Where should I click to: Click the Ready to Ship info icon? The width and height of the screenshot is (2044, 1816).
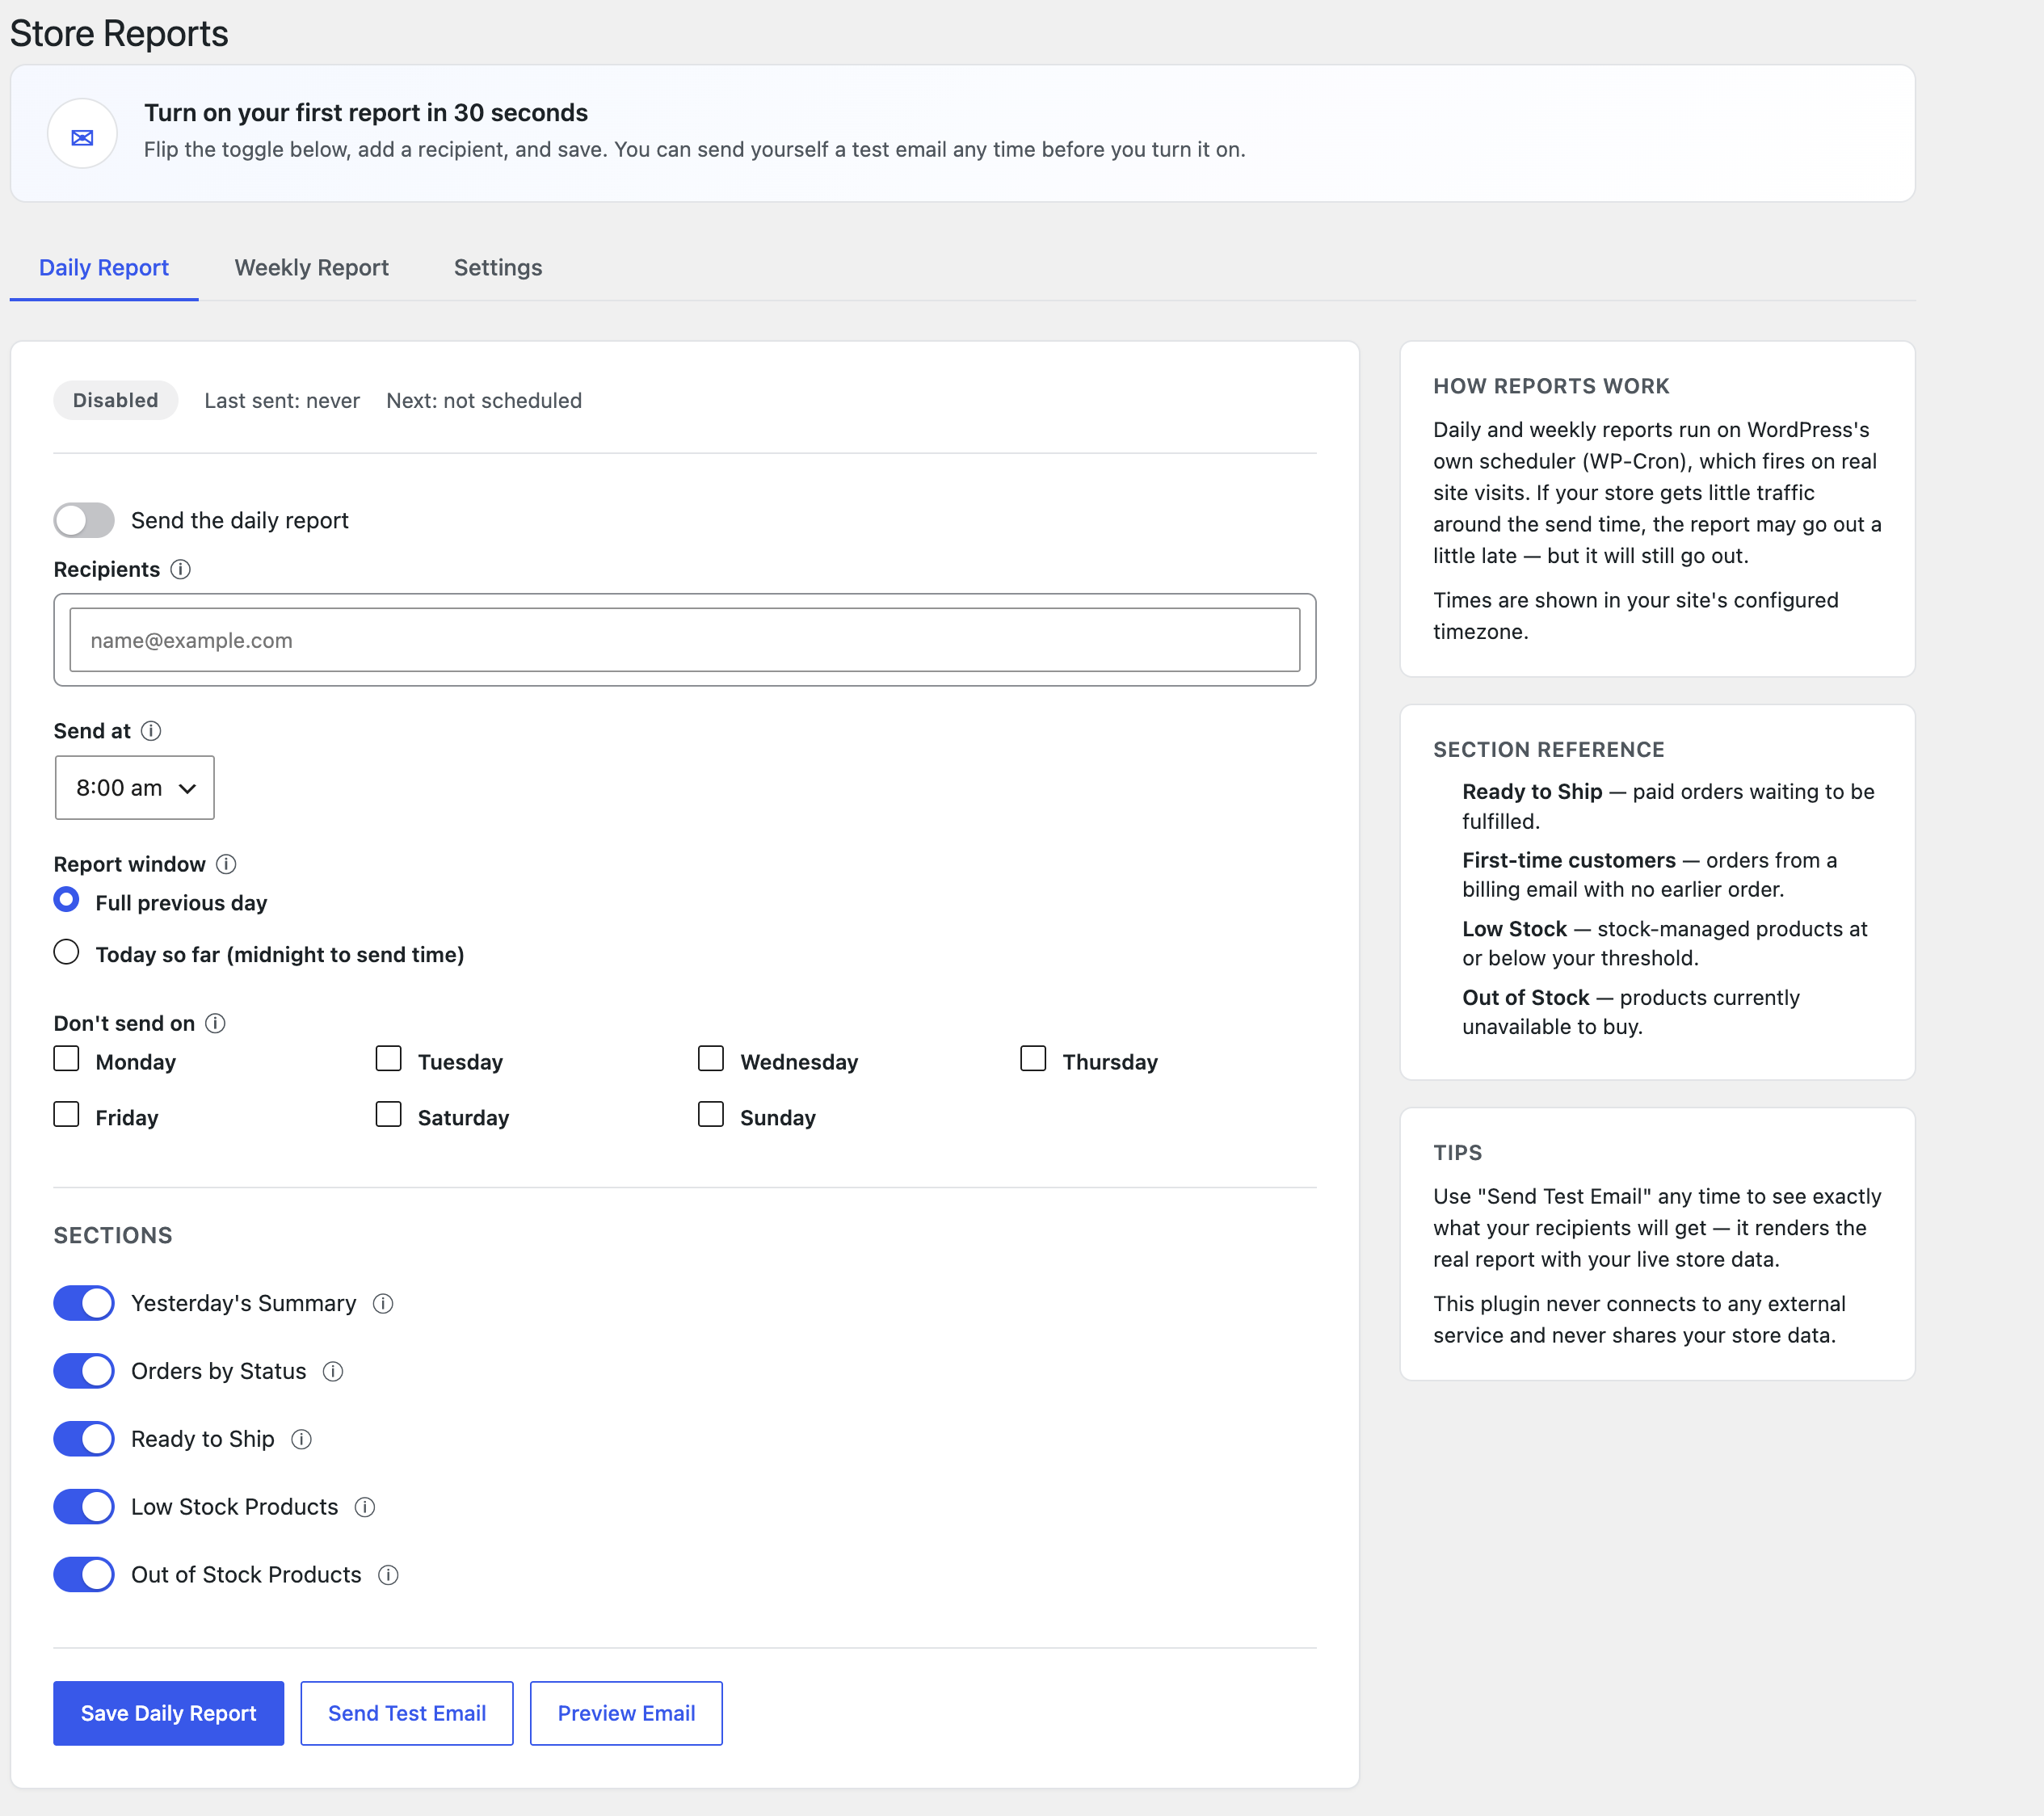coord(301,1439)
